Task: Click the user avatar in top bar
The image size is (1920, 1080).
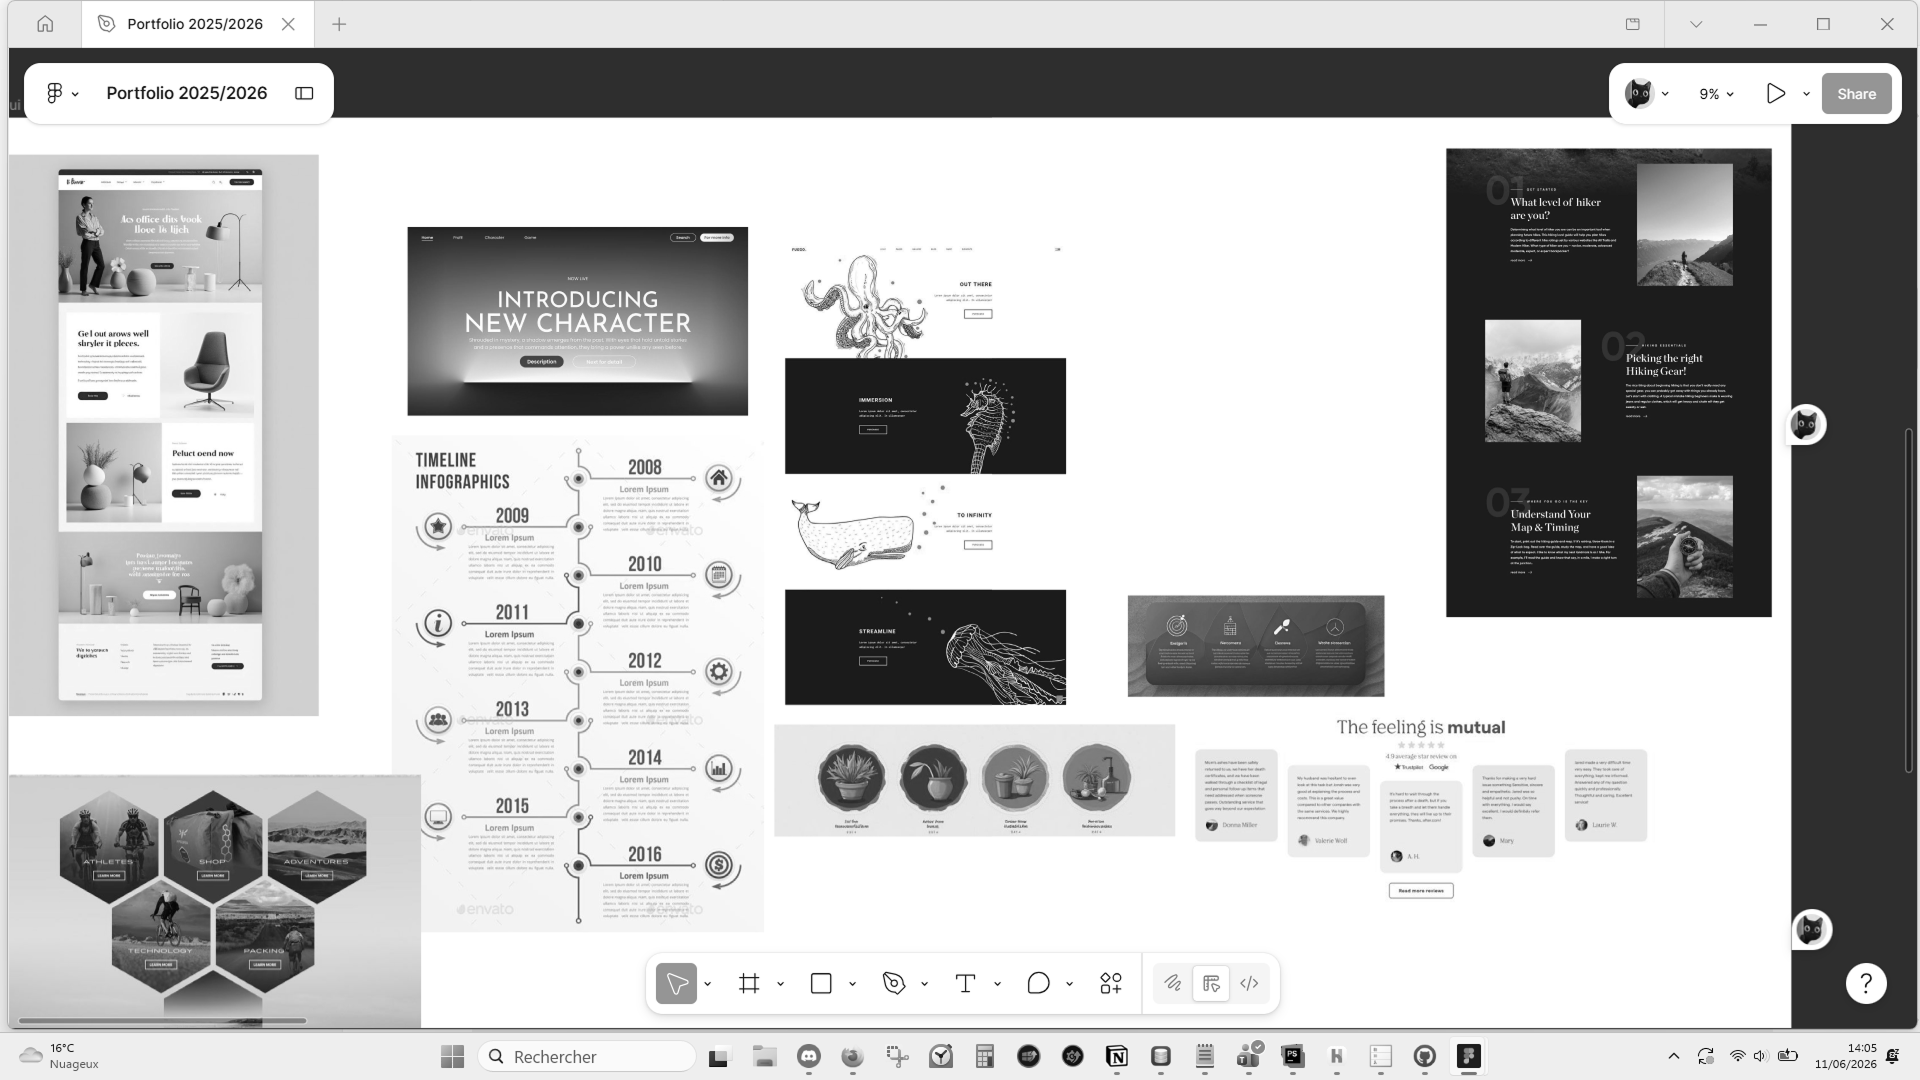Action: (x=1639, y=93)
